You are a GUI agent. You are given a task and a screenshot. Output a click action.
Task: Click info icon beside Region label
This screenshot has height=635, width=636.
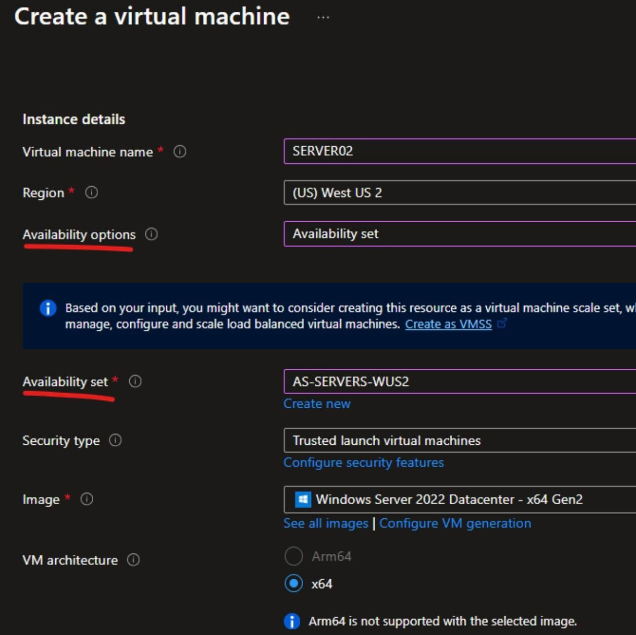tap(91, 193)
